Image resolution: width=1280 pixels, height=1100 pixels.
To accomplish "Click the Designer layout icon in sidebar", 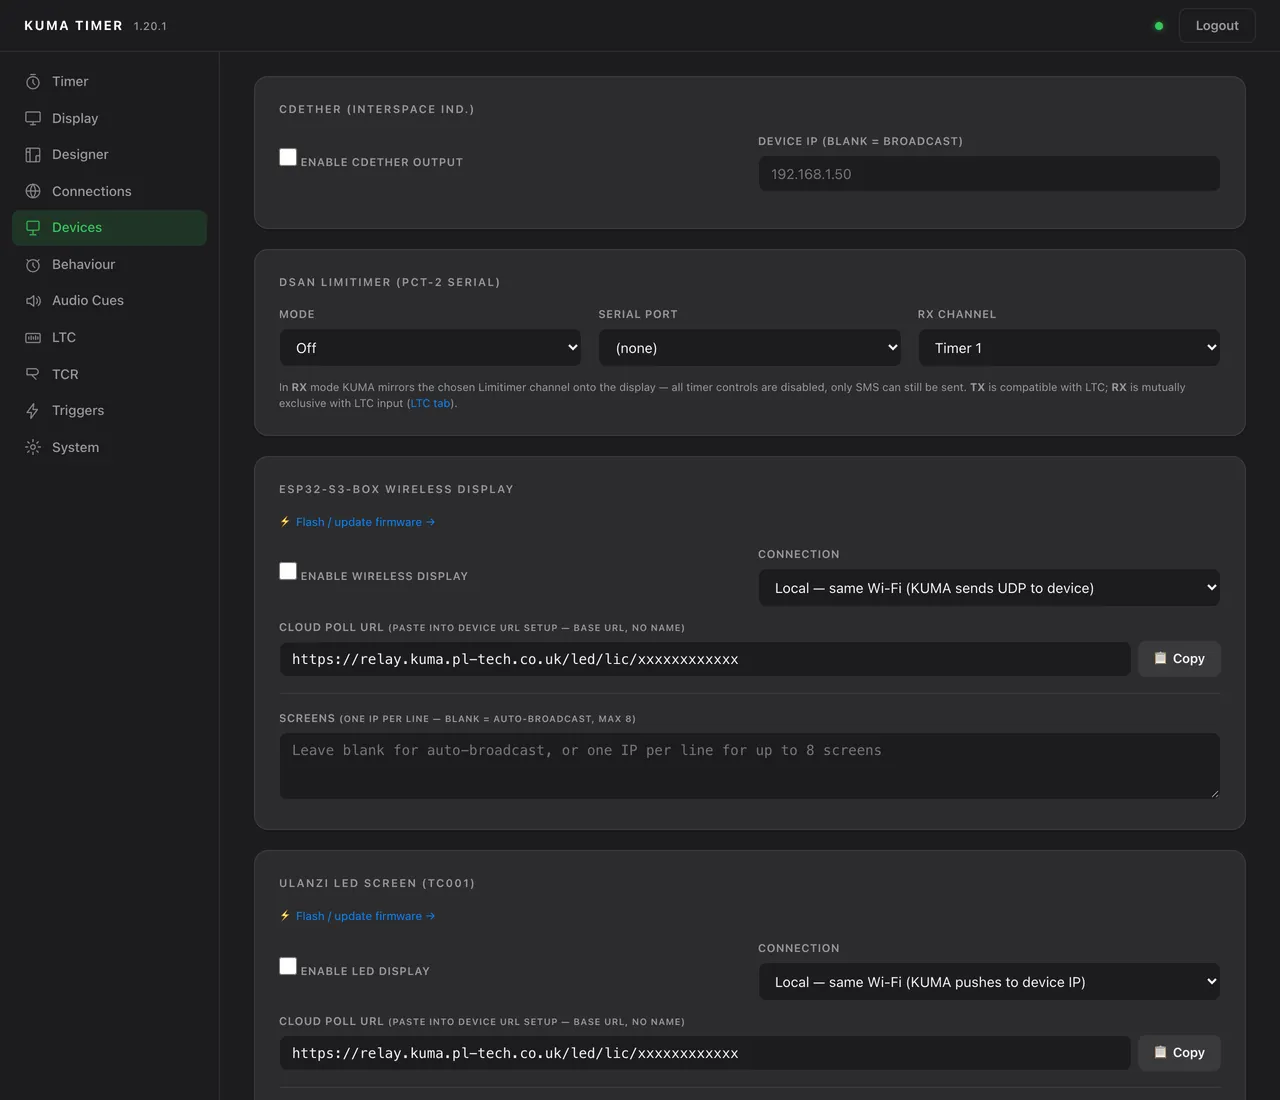I will pos(33,155).
